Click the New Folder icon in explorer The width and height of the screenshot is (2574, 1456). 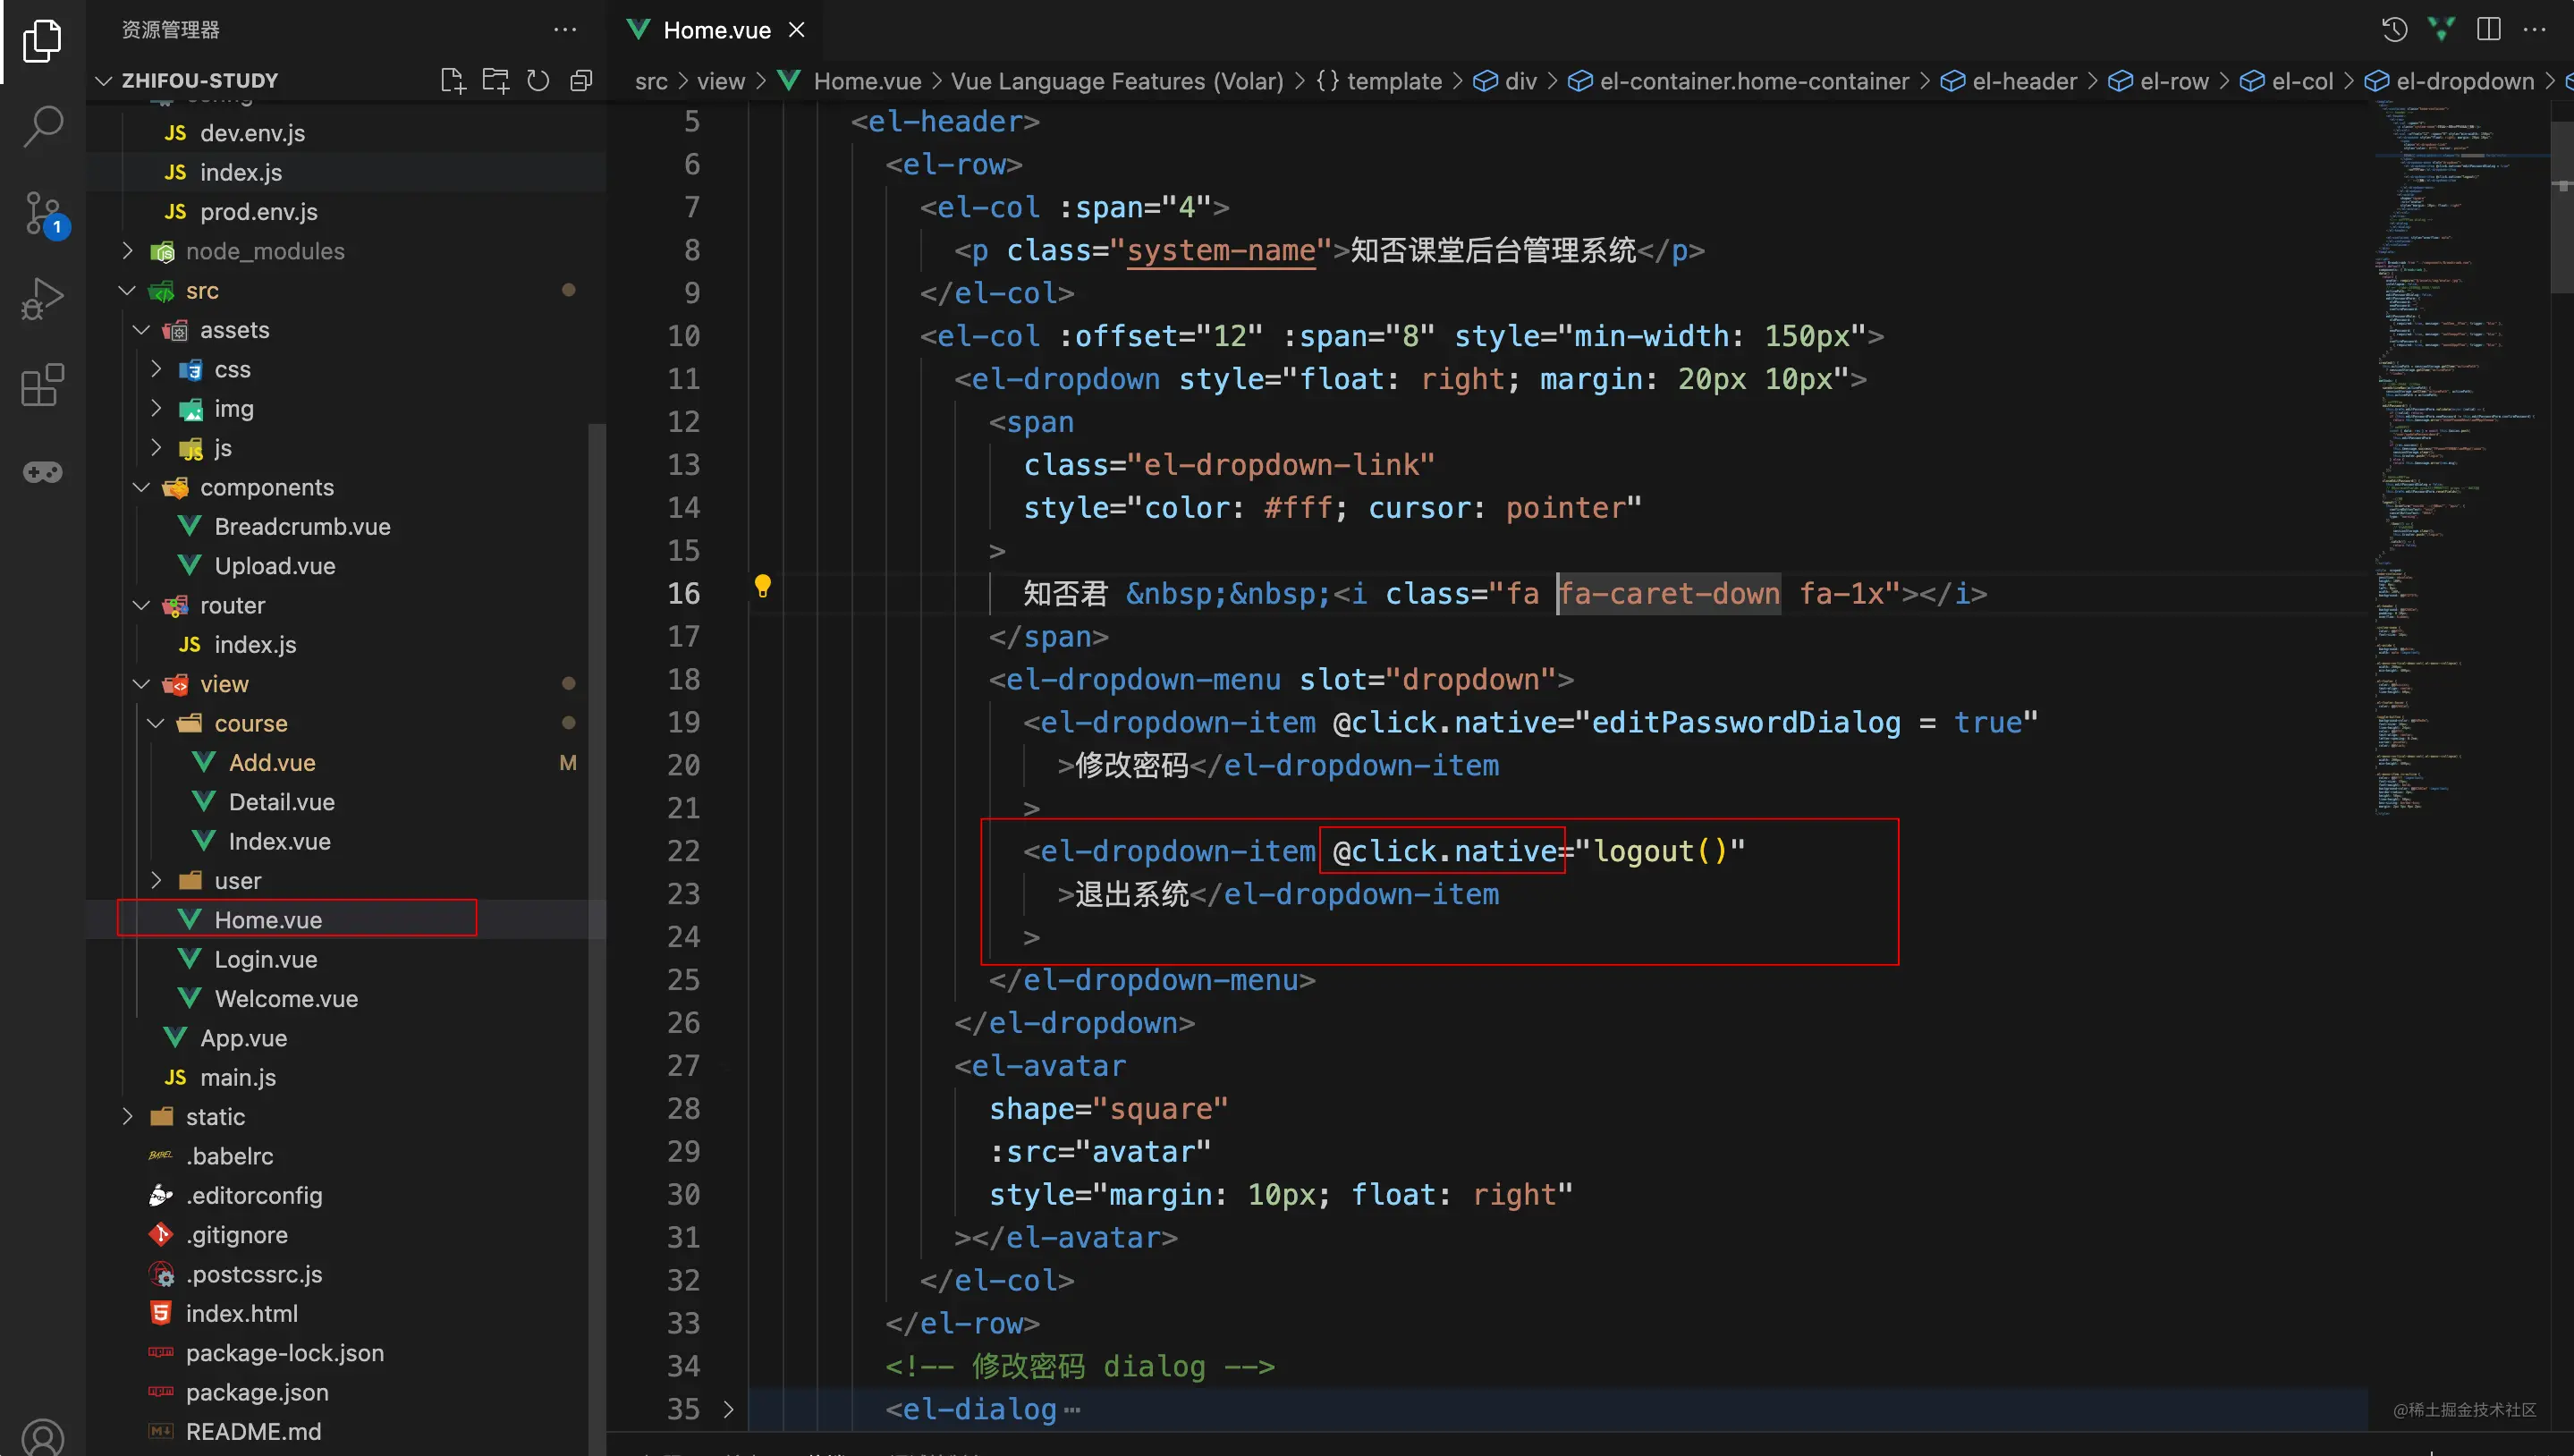(x=495, y=80)
